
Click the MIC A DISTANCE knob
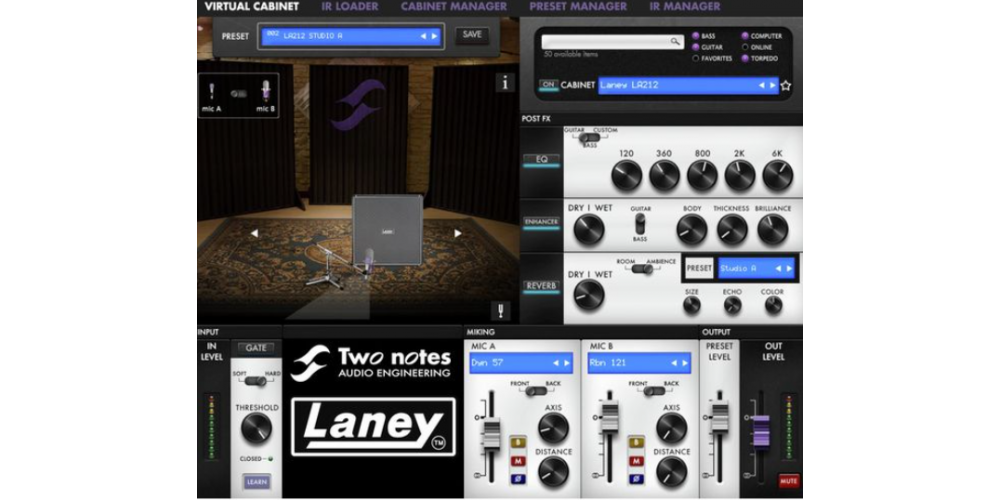tap(554, 473)
